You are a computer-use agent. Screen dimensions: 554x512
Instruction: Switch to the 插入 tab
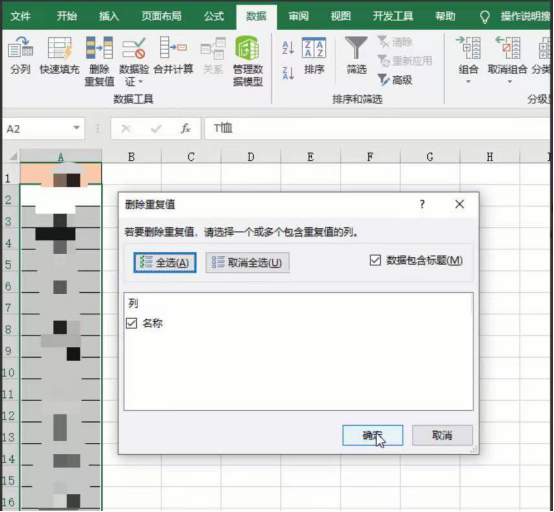[108, 16]
